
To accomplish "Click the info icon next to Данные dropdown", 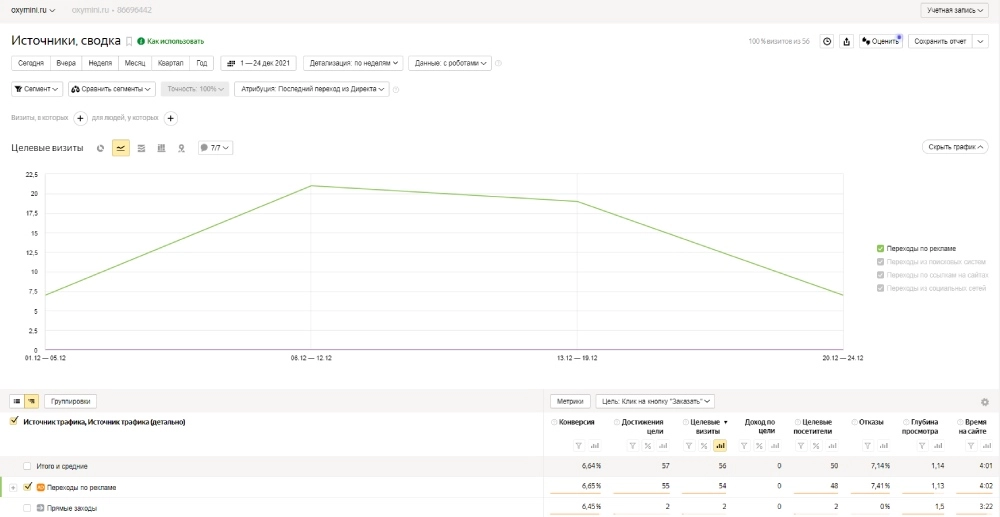I will 499,63.
